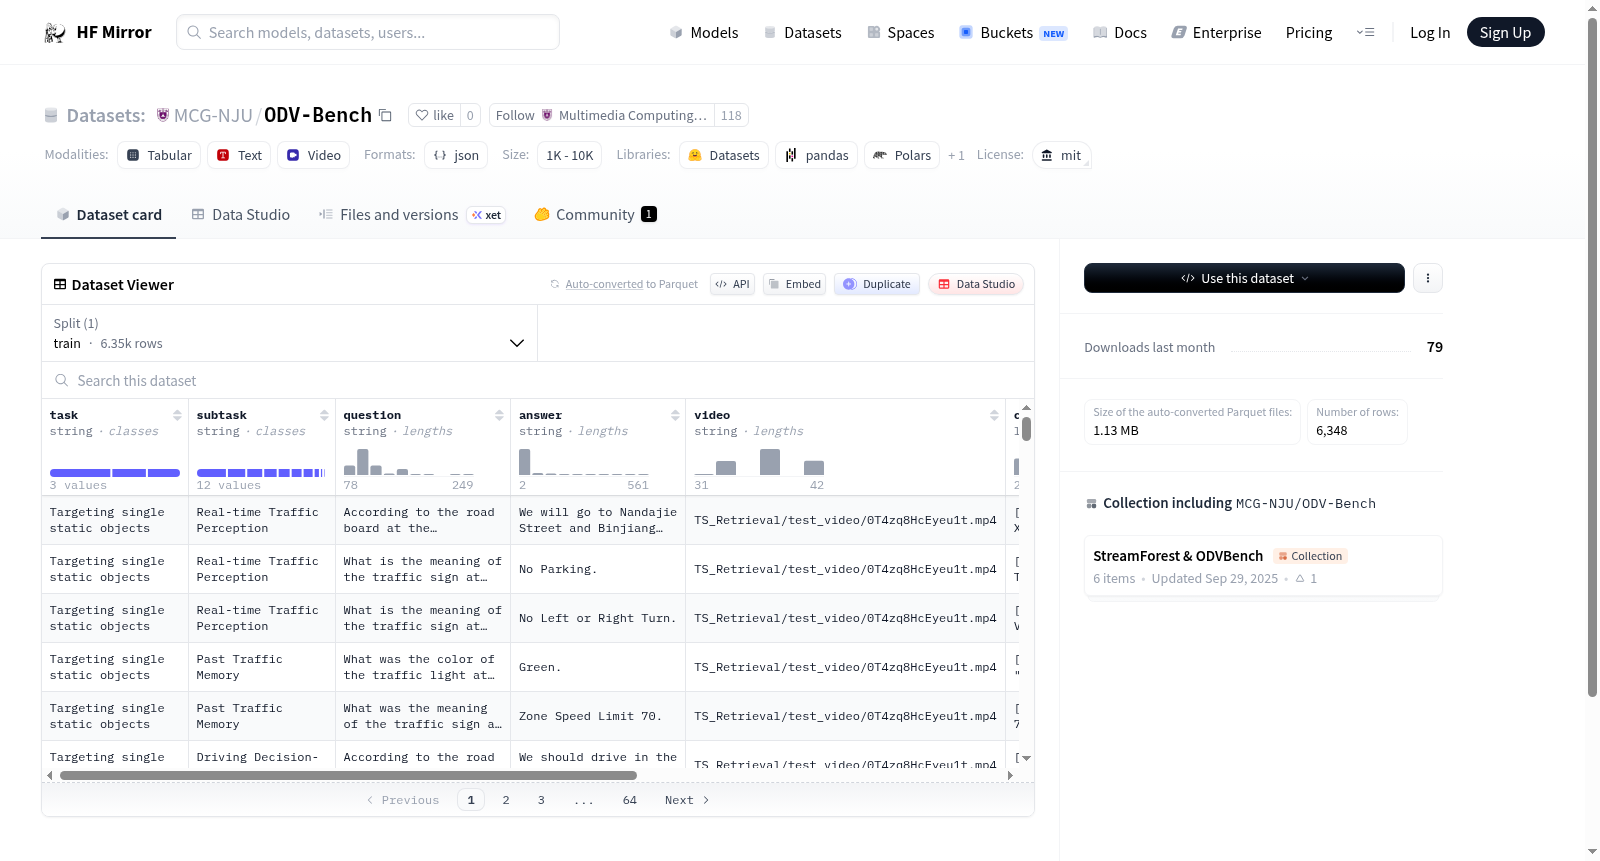
Task: Open the Files and versions tab
Action: pos(412,214)
